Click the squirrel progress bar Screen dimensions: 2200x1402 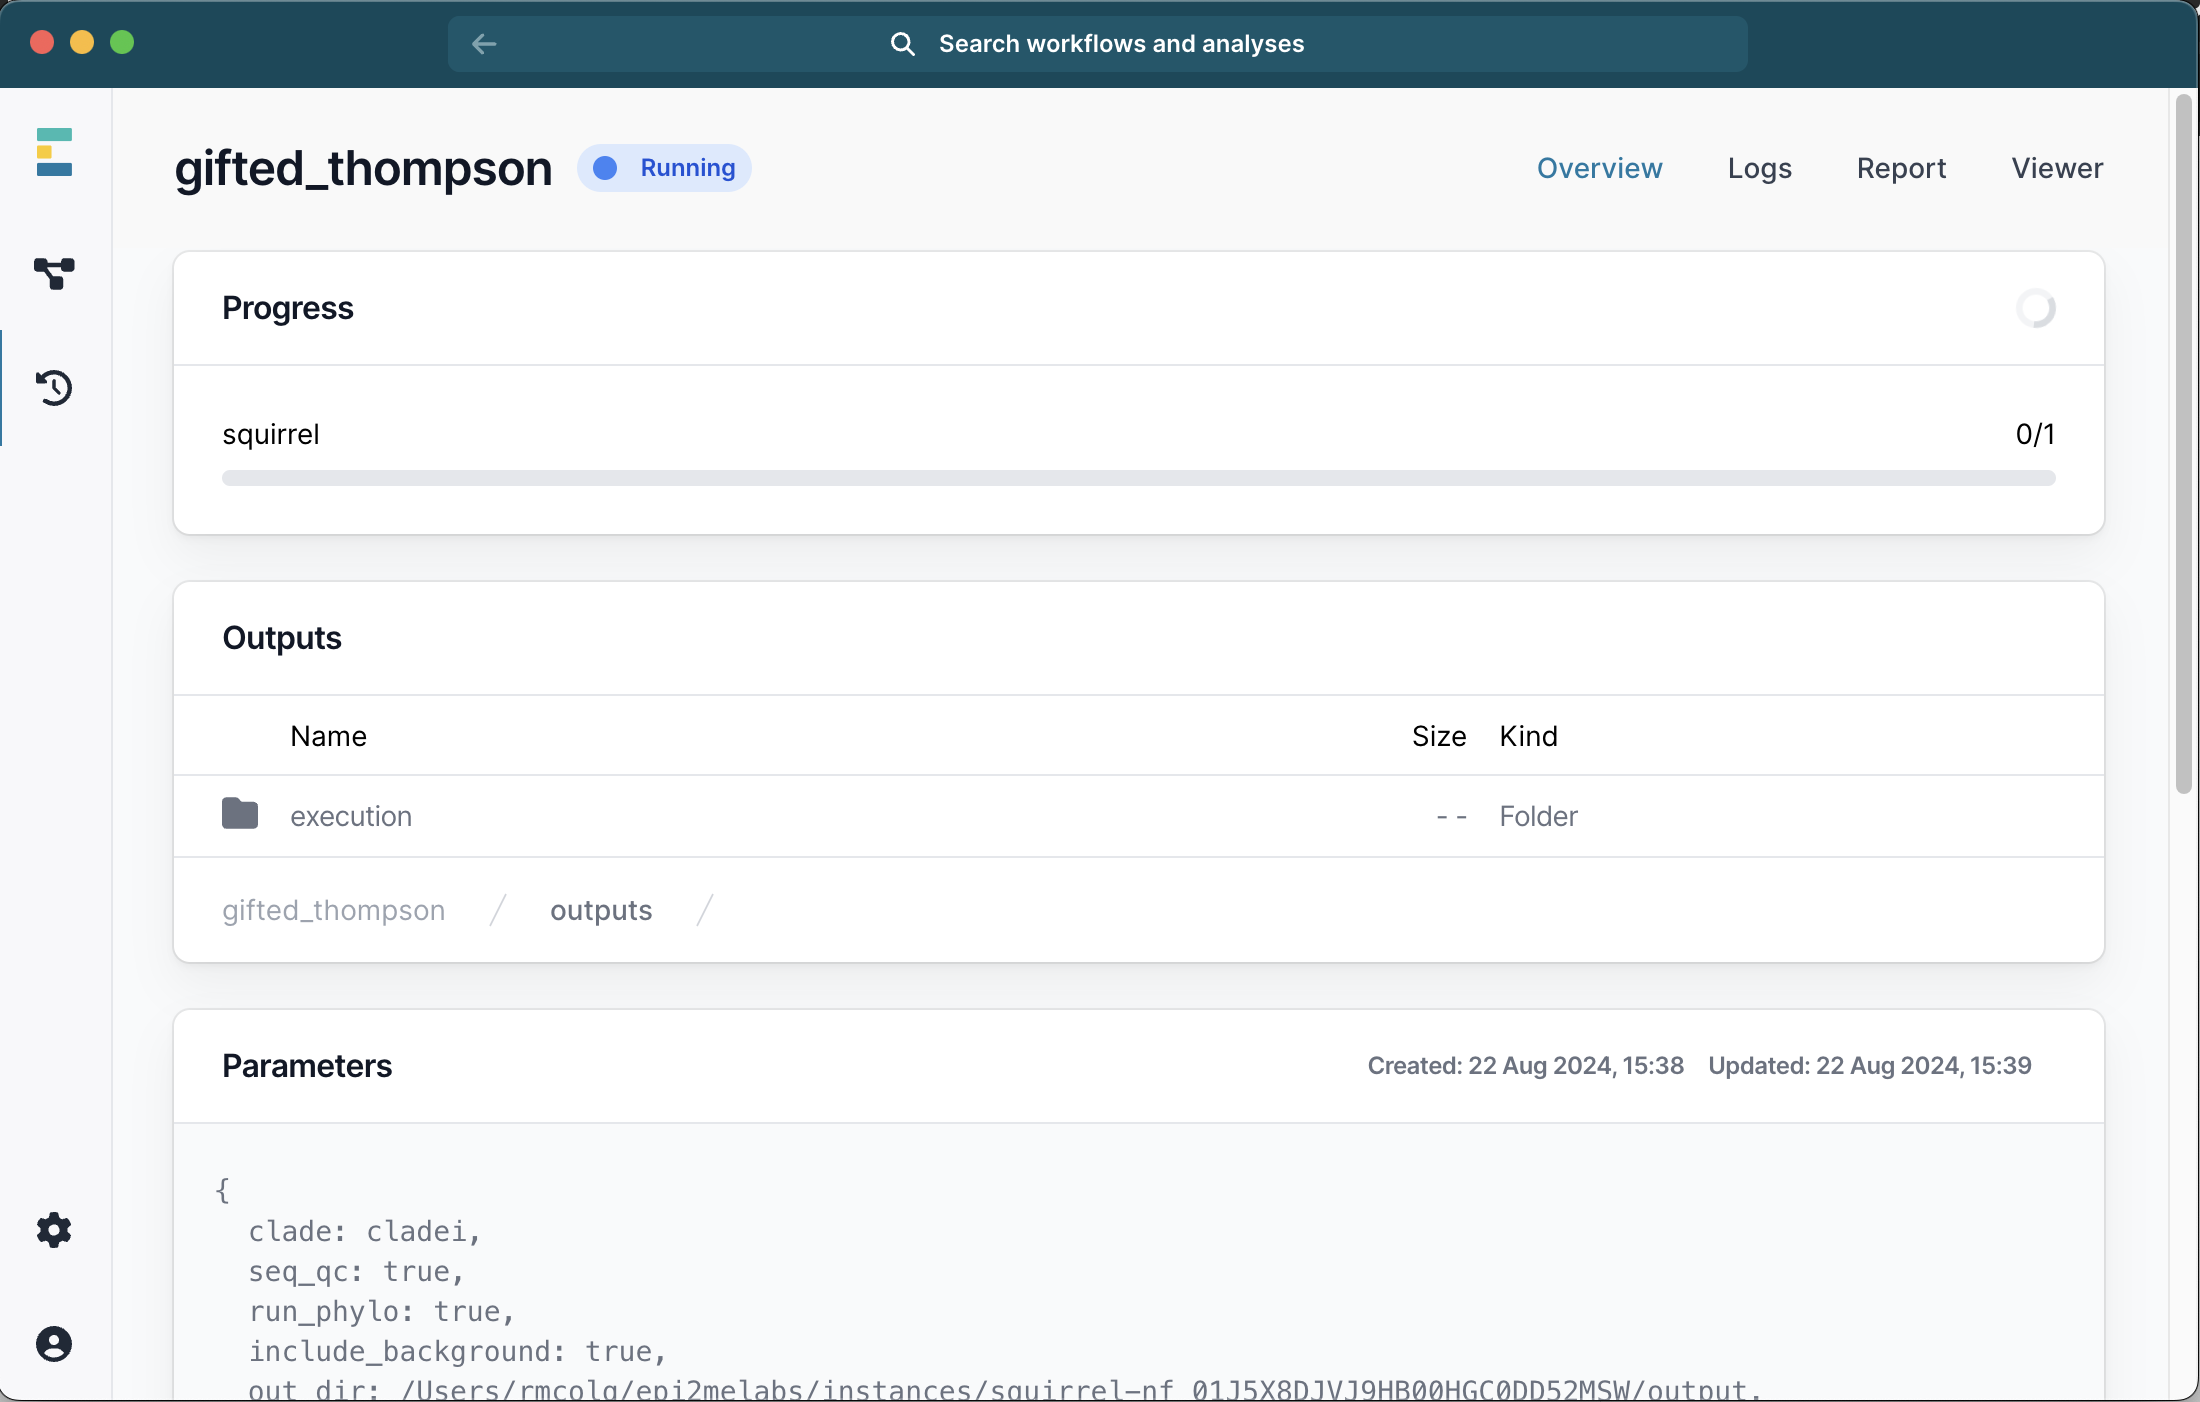click(x=1138, y=478)
